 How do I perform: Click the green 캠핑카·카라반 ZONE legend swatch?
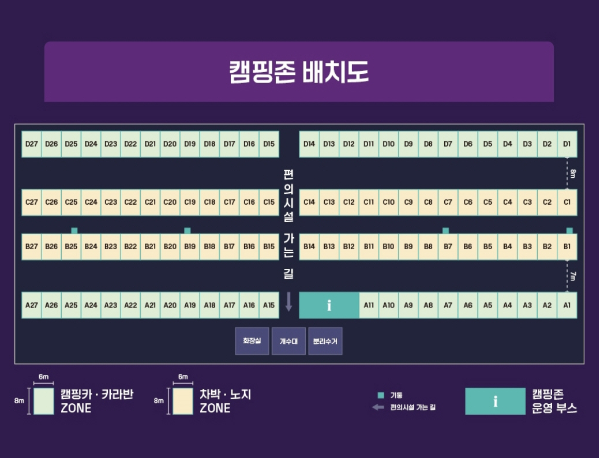[44, 401]
